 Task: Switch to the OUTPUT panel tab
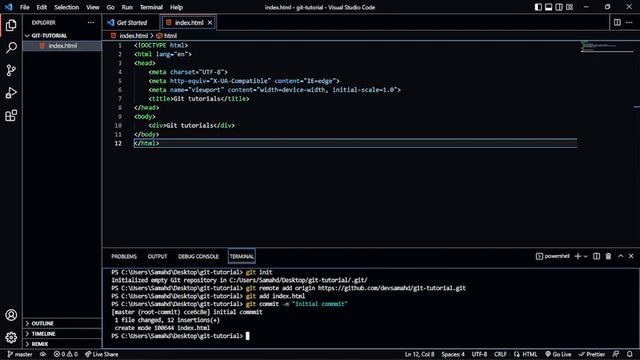click(x=158, y=256)
